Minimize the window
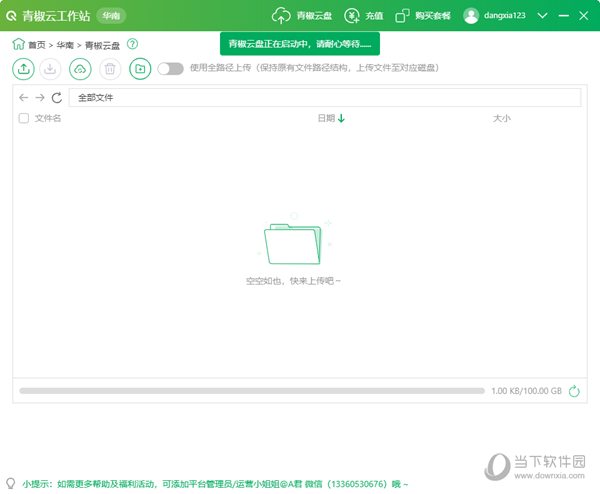This screenshot has height=494, width=600. pyautogui.click(x=563, y=16)
